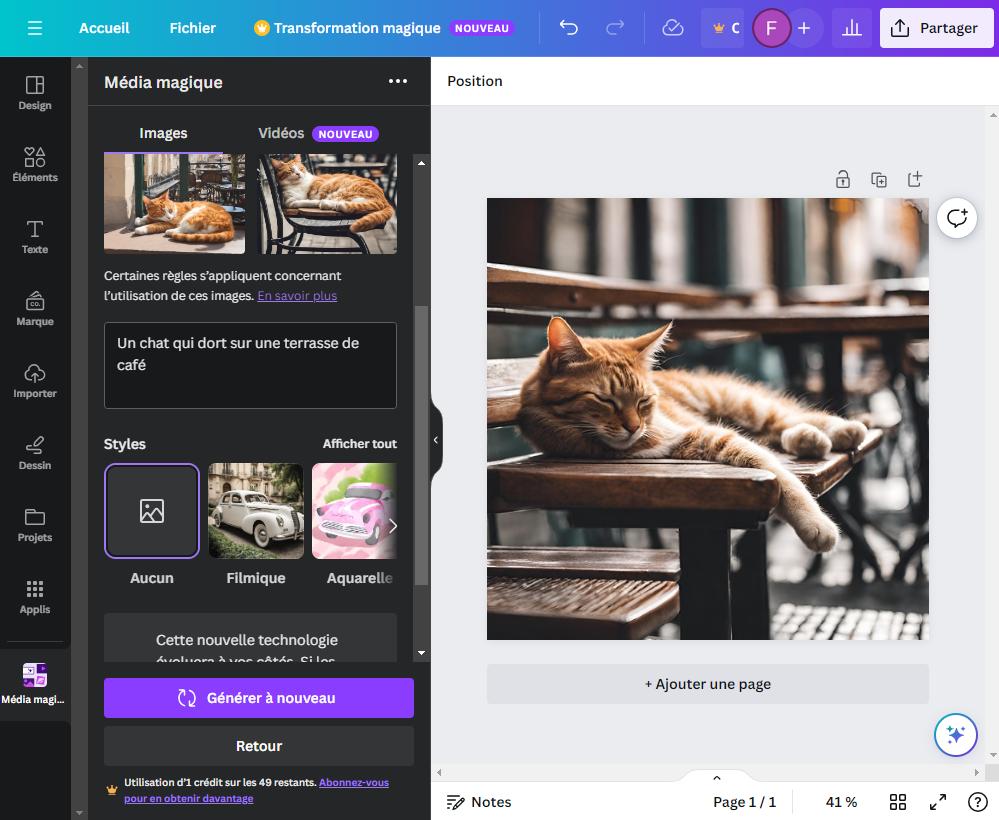Select the Dessin tool
The width and height of the screenshot is (999, 820).
click(x=35, y=453)
